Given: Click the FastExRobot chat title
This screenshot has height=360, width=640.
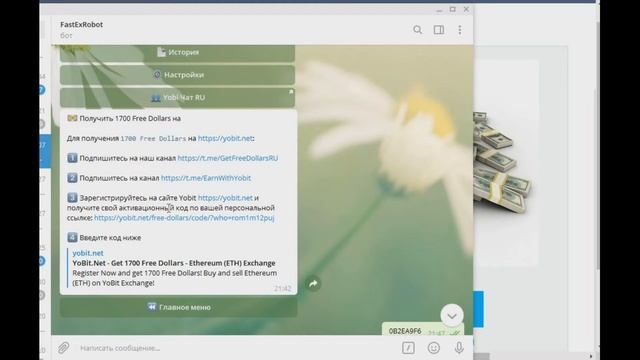Looking at the screenshot, I should 82,24.
